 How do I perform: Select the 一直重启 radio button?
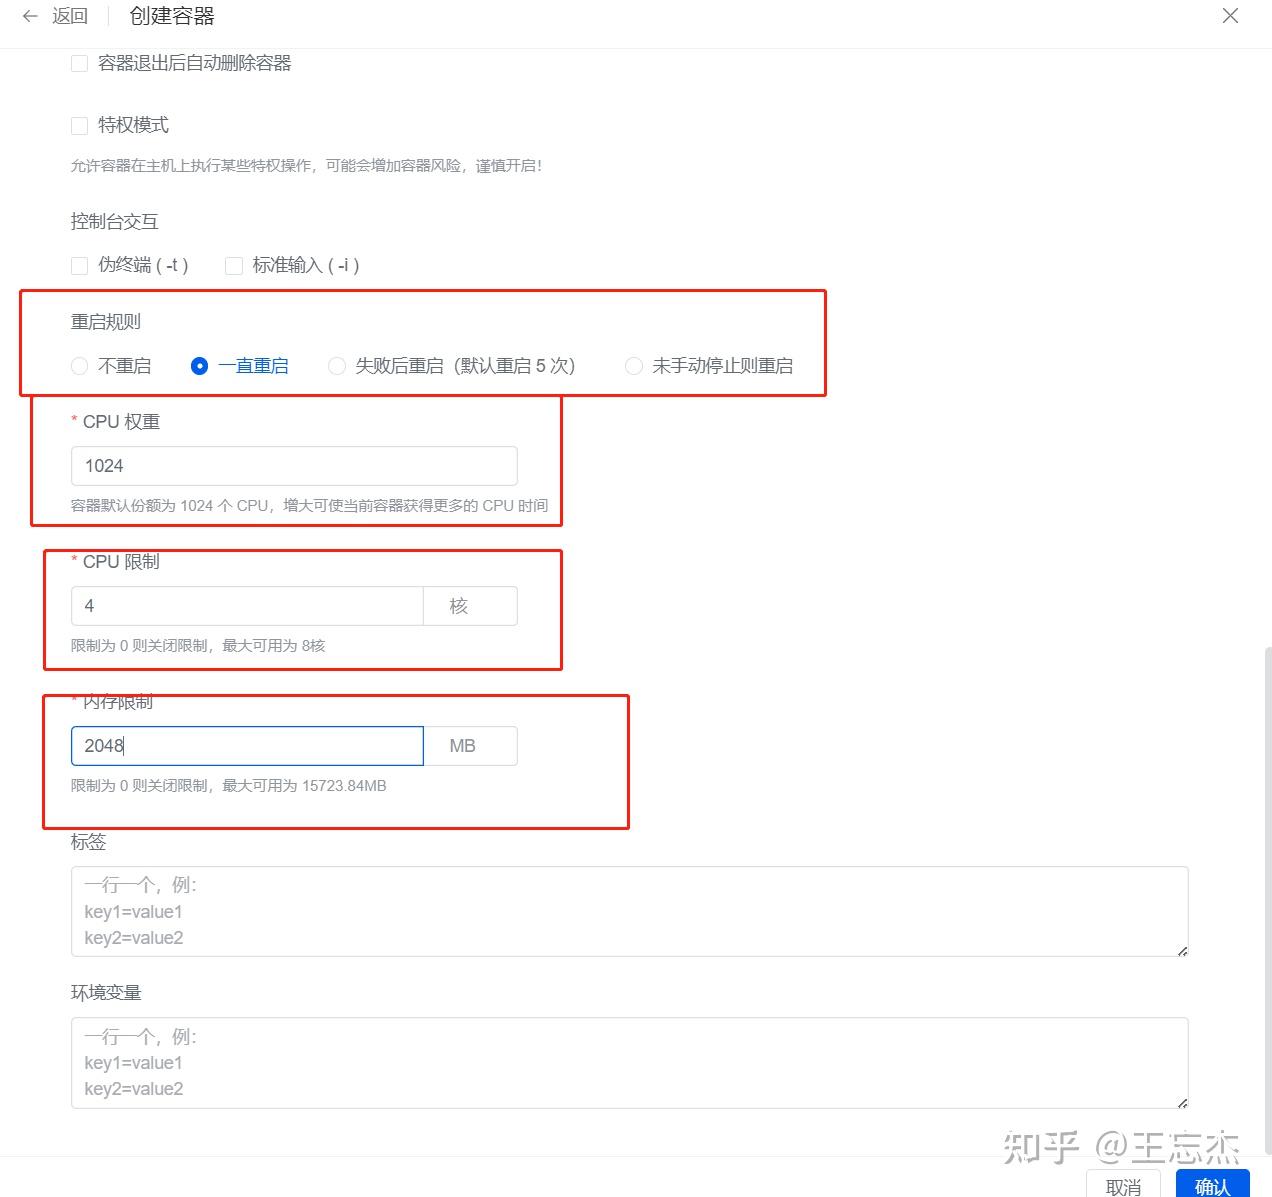[200, 366]
